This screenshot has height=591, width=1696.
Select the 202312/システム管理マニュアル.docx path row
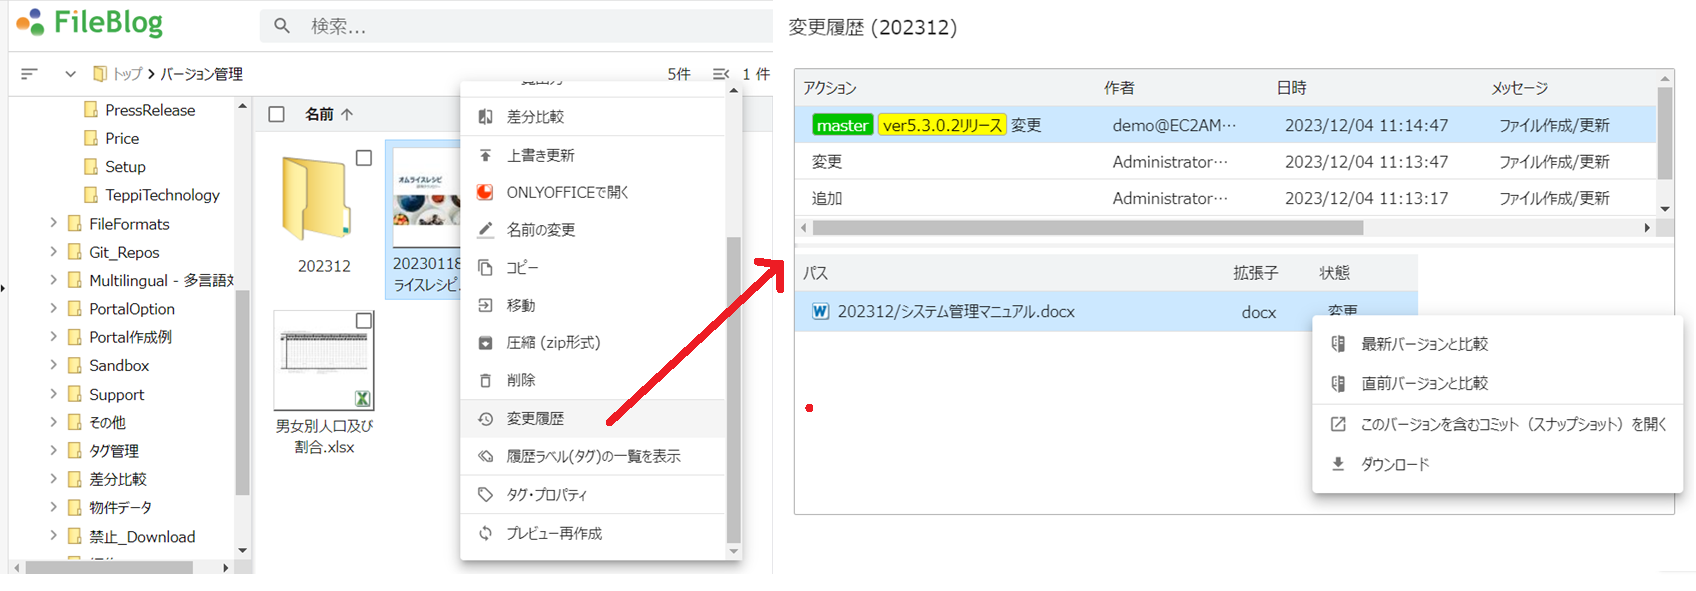1106,311
